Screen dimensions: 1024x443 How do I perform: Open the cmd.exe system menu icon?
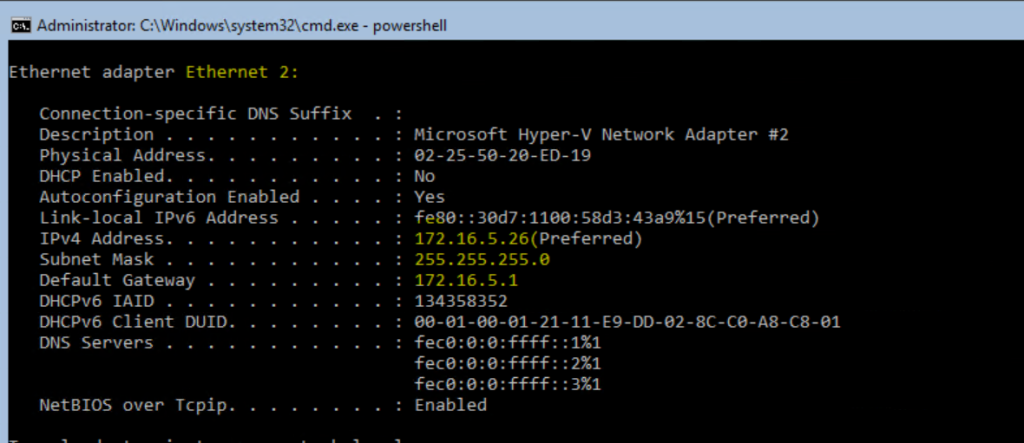coord(22,26)
